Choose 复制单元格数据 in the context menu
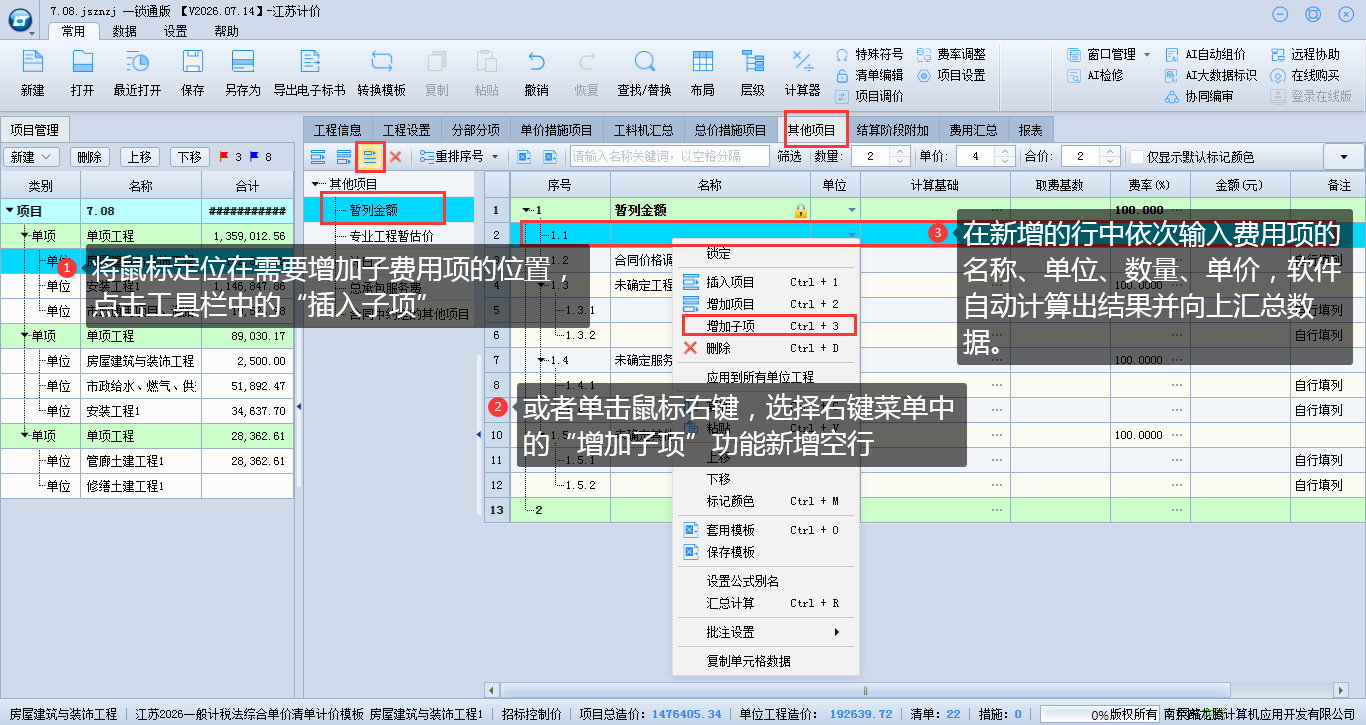This screenshot has width=1366, height=725. 769,661
